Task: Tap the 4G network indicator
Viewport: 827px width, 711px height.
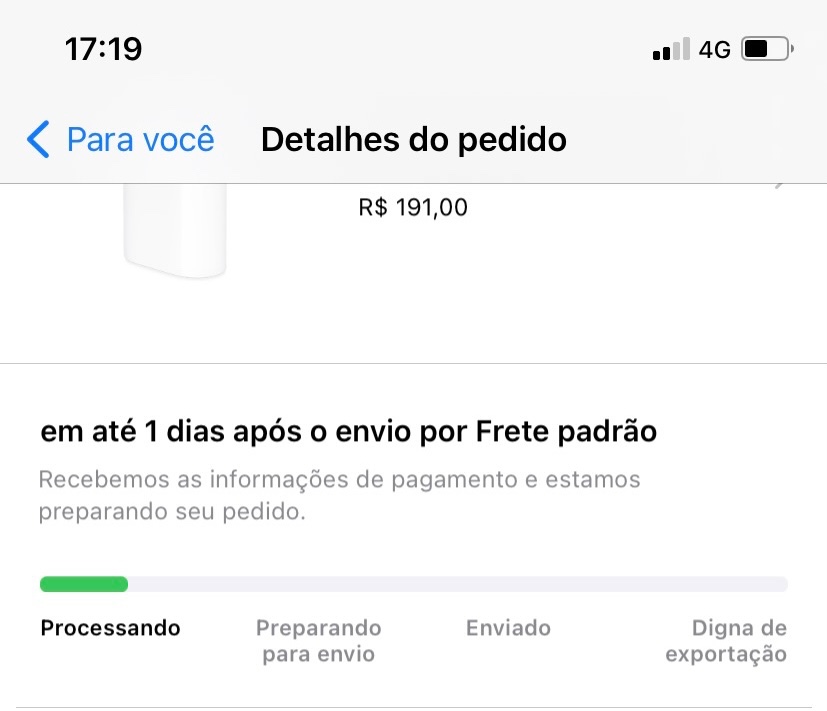Action: click(x=714, y=49)
